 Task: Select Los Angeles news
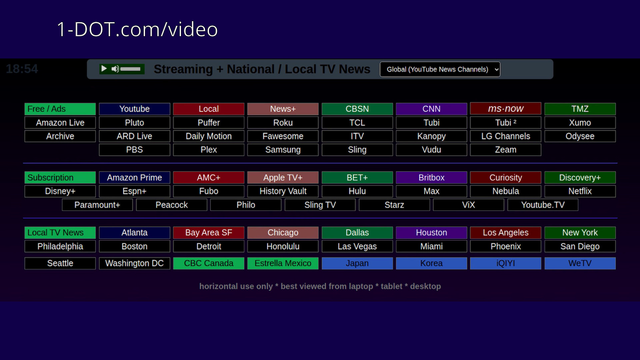pyautogui.click(x=506, y=233)
